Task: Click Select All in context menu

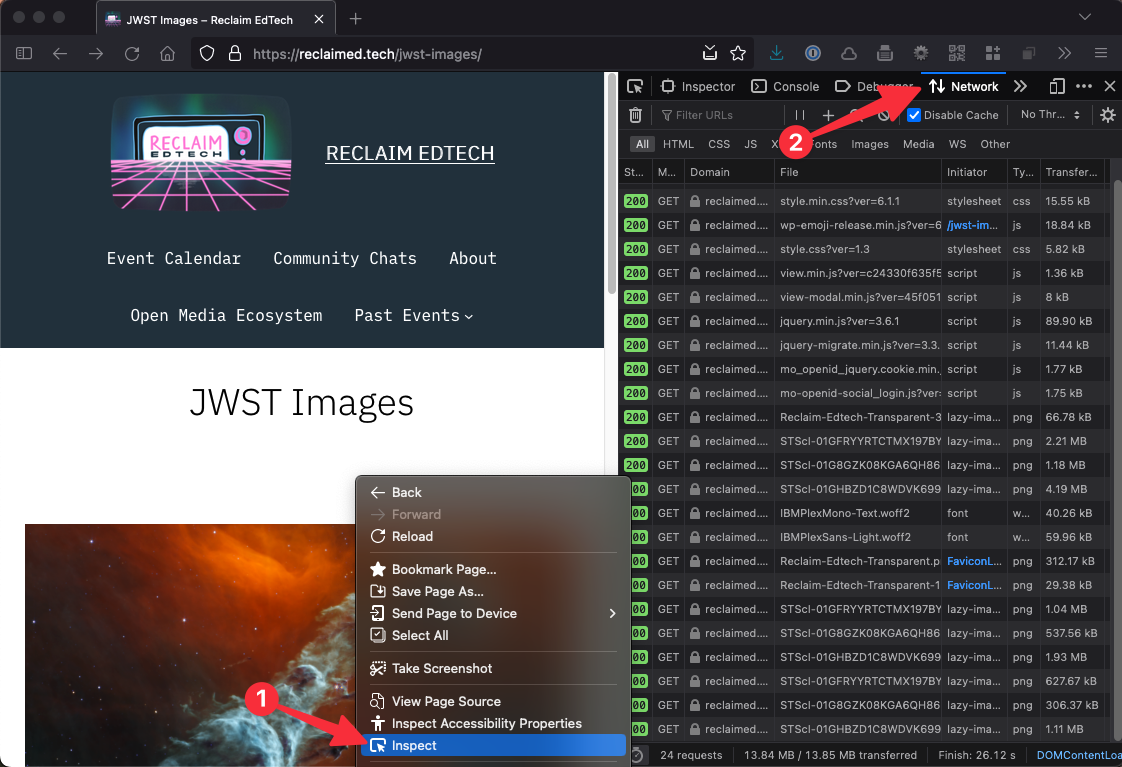Action: click(494, 635)
